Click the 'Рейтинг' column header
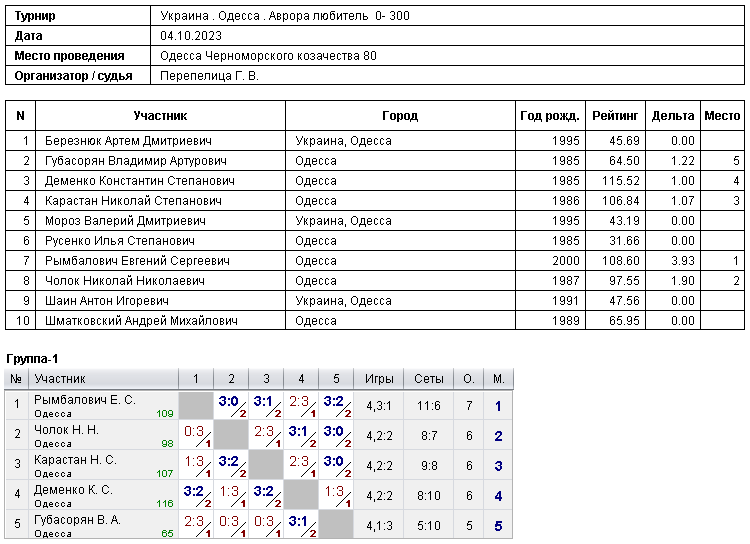This screenshot has height=544, width=750. click(615, 116)
